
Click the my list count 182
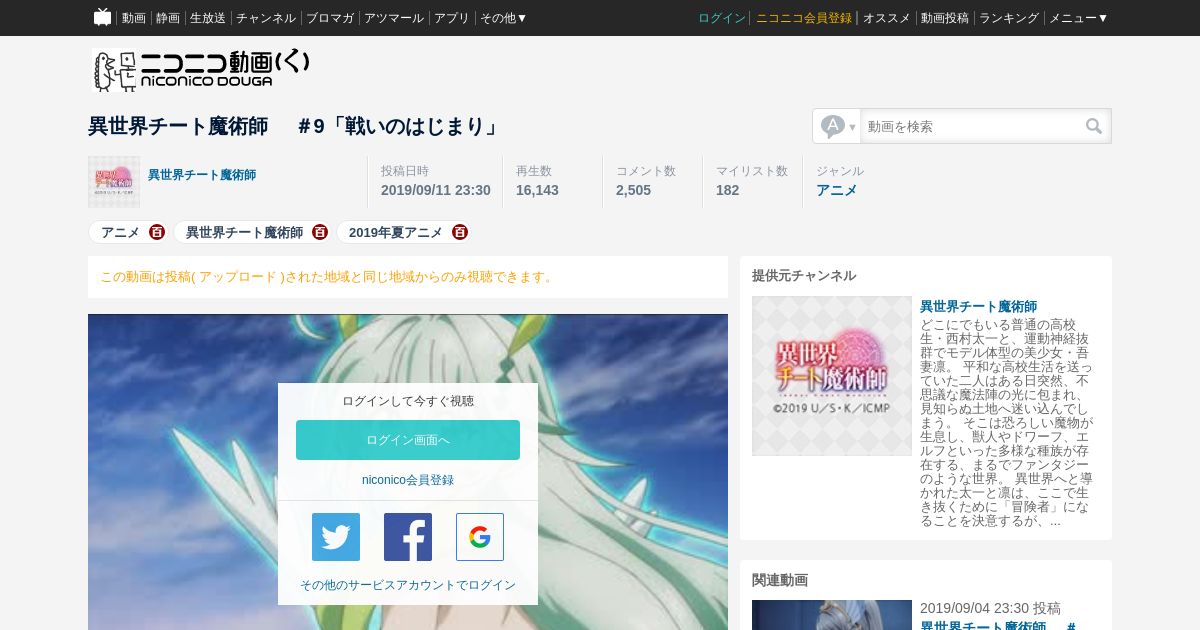(727, 190)
